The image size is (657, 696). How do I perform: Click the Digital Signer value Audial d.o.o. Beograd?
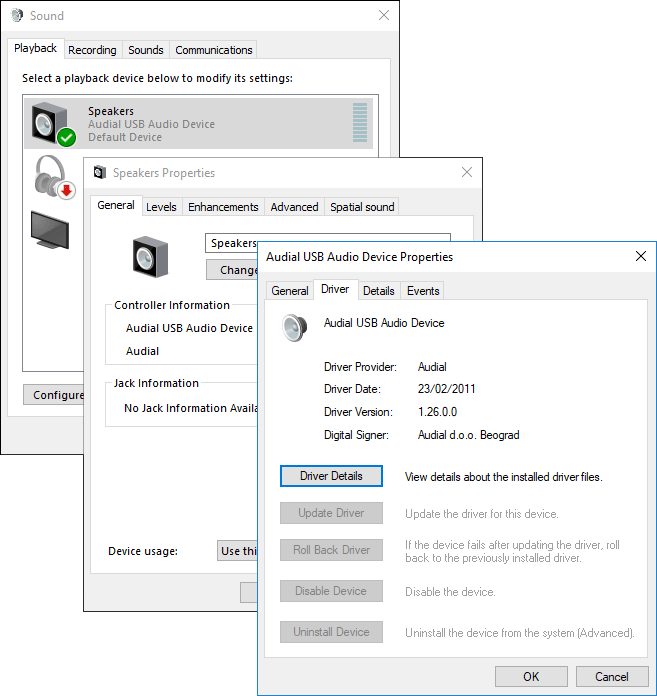(x=468, y=435)
